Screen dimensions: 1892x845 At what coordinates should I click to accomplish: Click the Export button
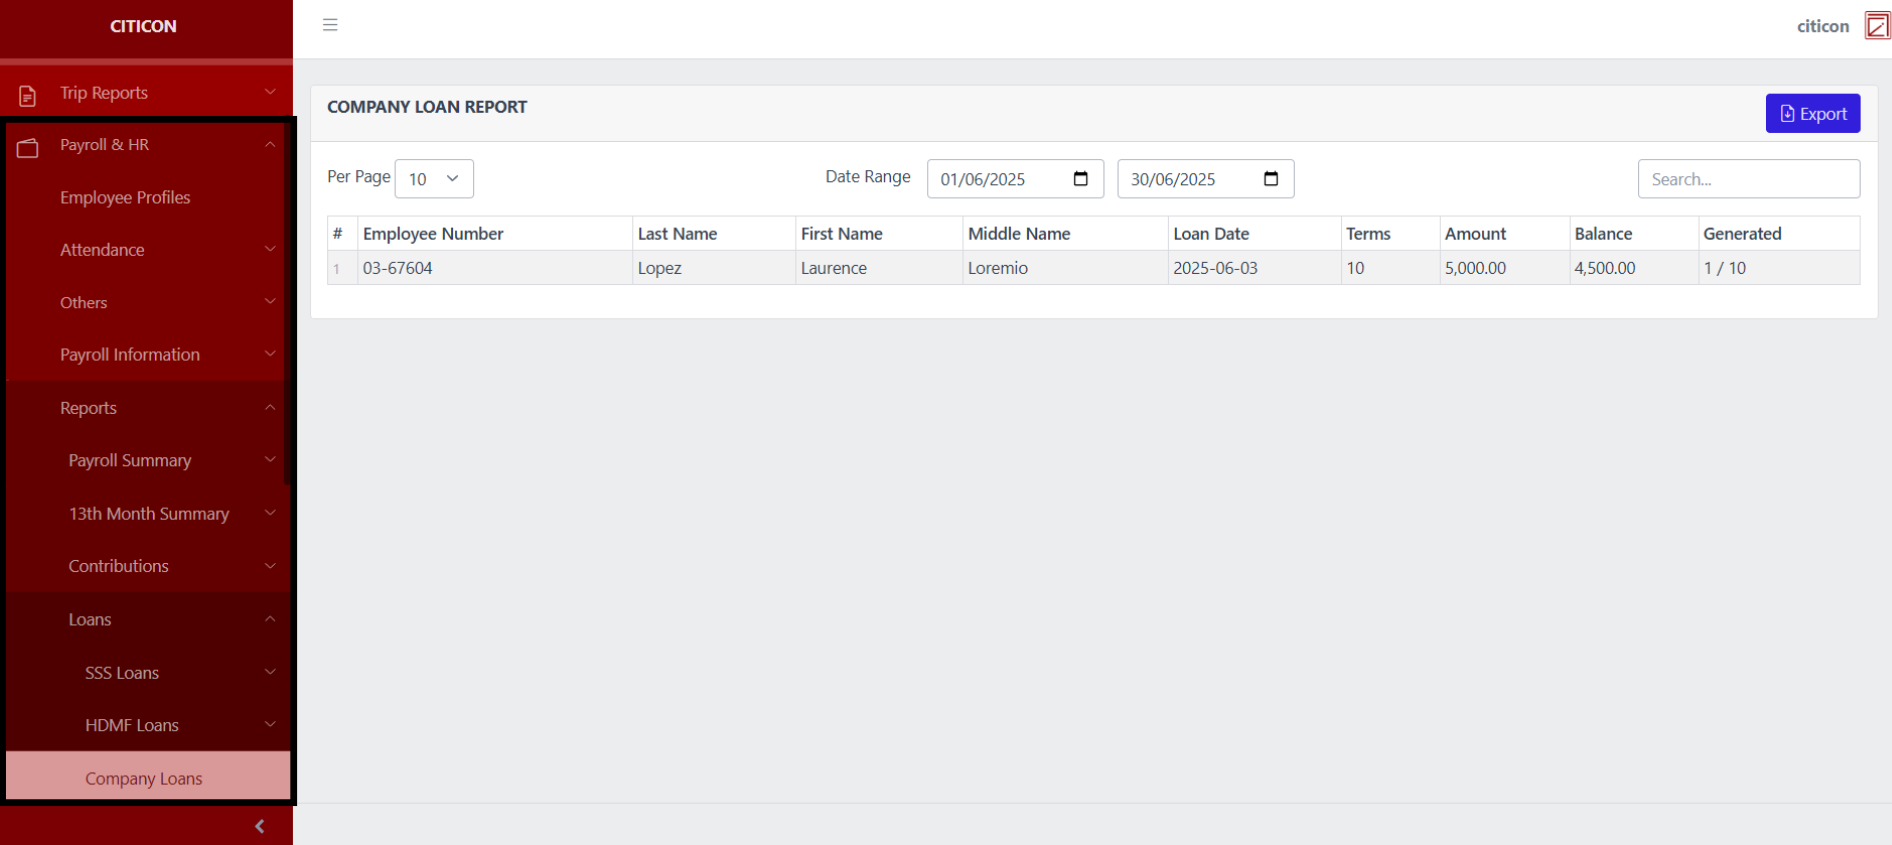1812,114
